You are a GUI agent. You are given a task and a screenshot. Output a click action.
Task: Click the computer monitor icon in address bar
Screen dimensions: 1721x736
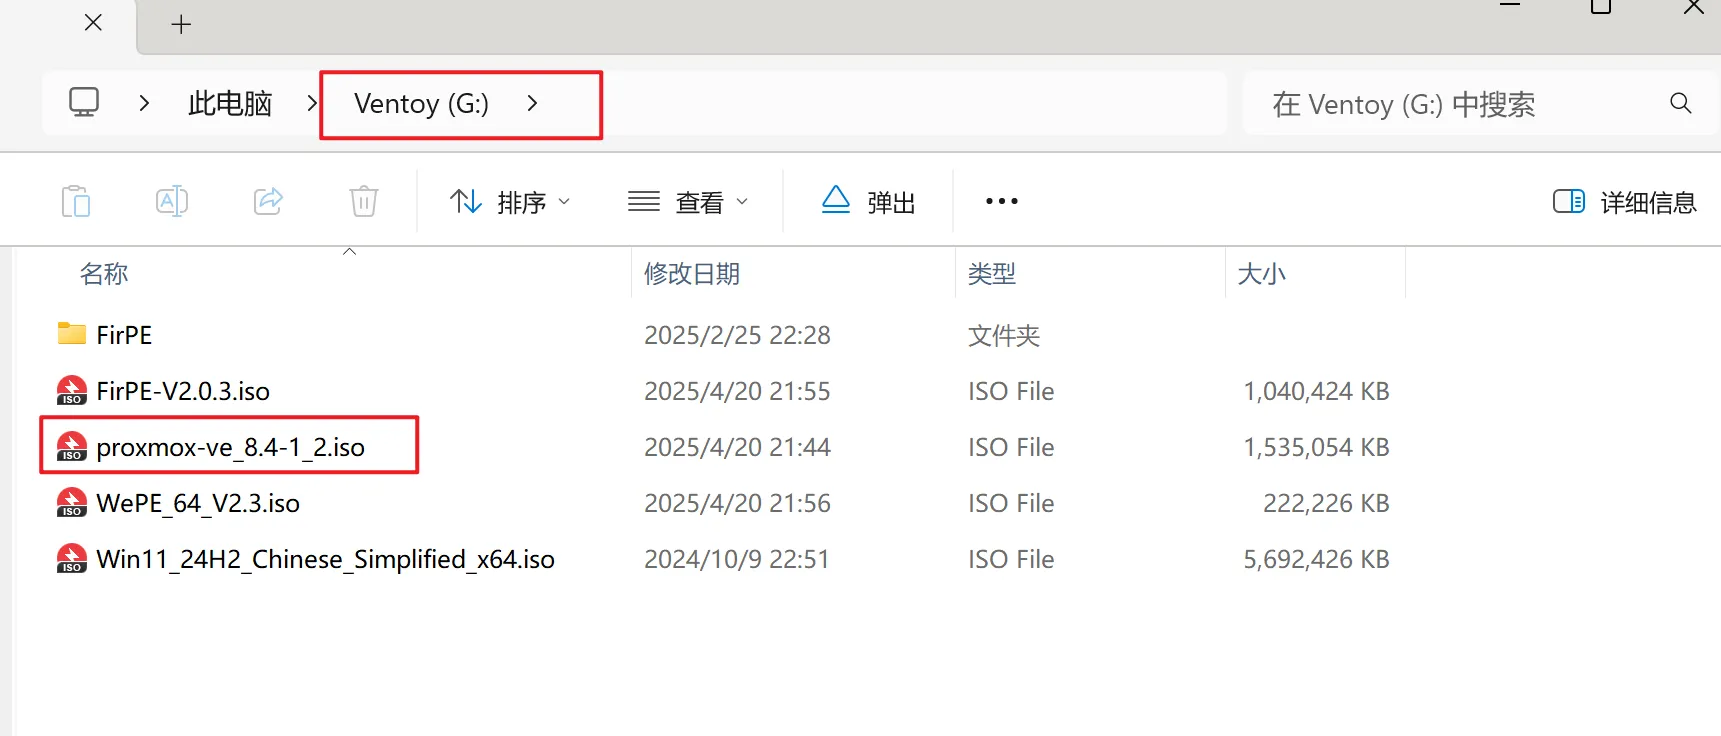[84, 102]
